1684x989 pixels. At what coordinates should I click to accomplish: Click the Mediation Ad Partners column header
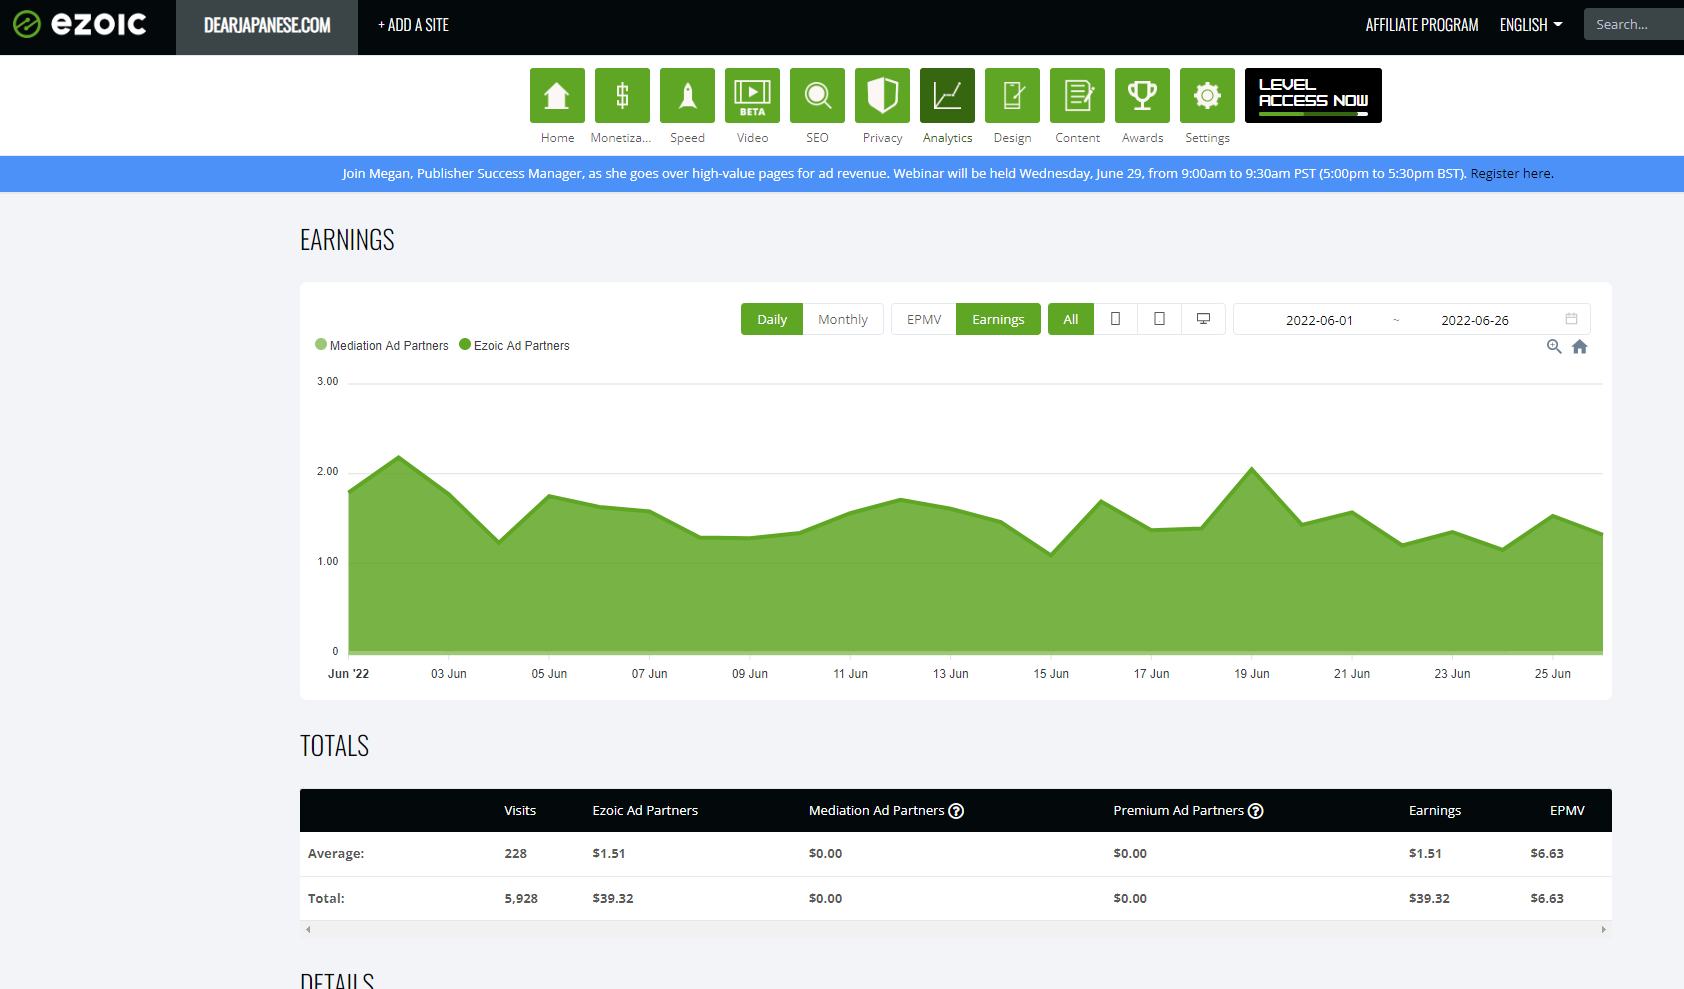[x=877, y=811]
